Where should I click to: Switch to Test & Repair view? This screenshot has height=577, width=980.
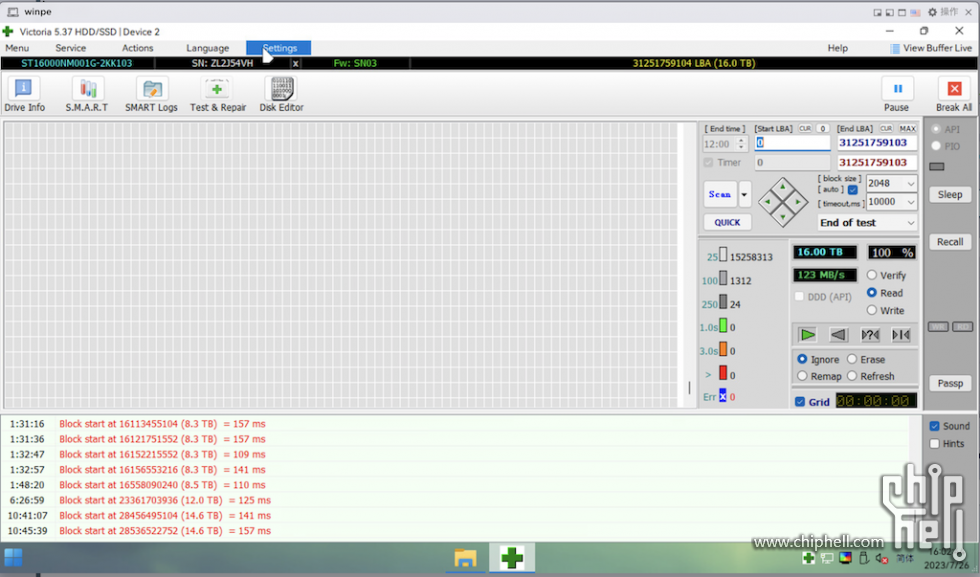pos(218,94)
